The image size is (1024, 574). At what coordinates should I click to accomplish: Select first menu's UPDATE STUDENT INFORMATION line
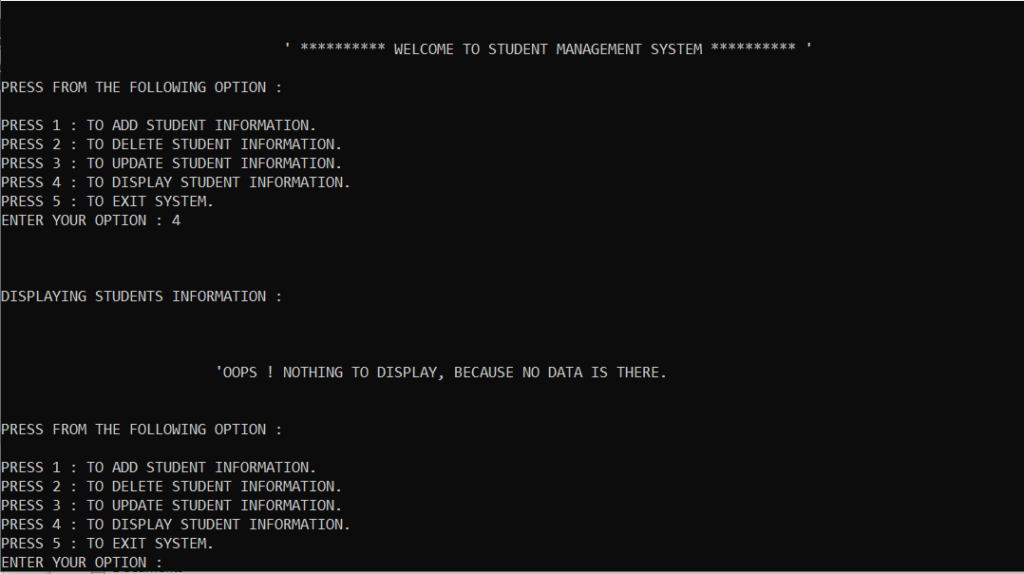pos(171,163)
